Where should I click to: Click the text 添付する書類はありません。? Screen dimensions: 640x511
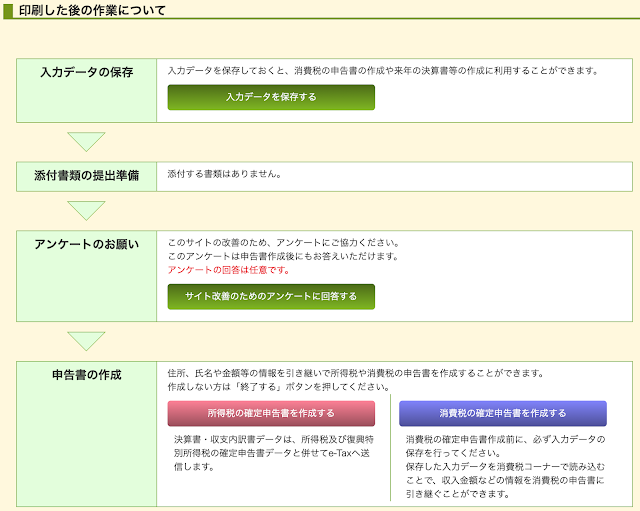click(x=224, y=174)
